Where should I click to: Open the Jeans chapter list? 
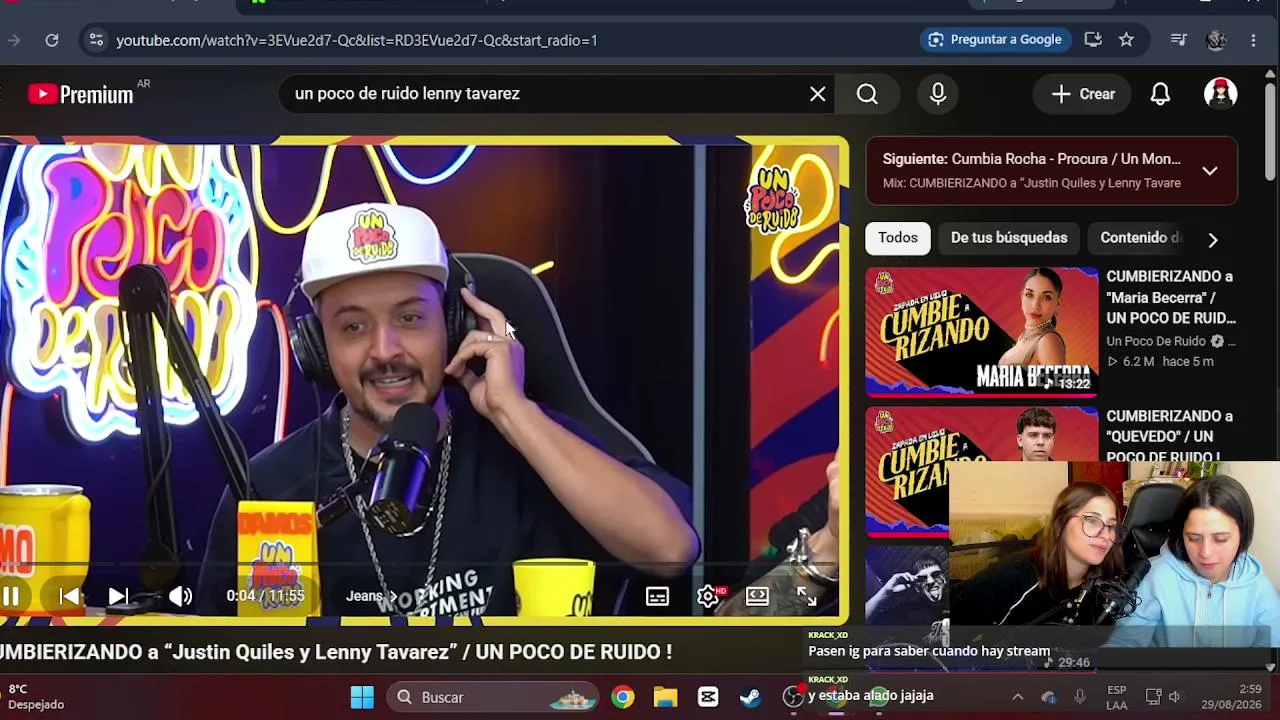[x=371, y=596]
